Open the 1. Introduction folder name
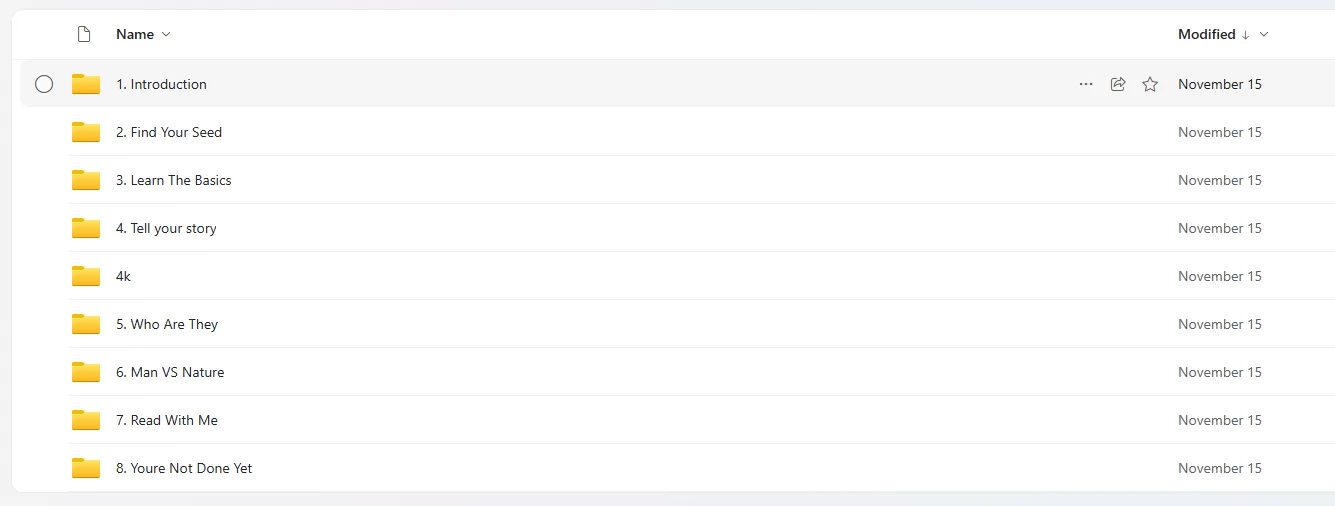 coord(161,84)
